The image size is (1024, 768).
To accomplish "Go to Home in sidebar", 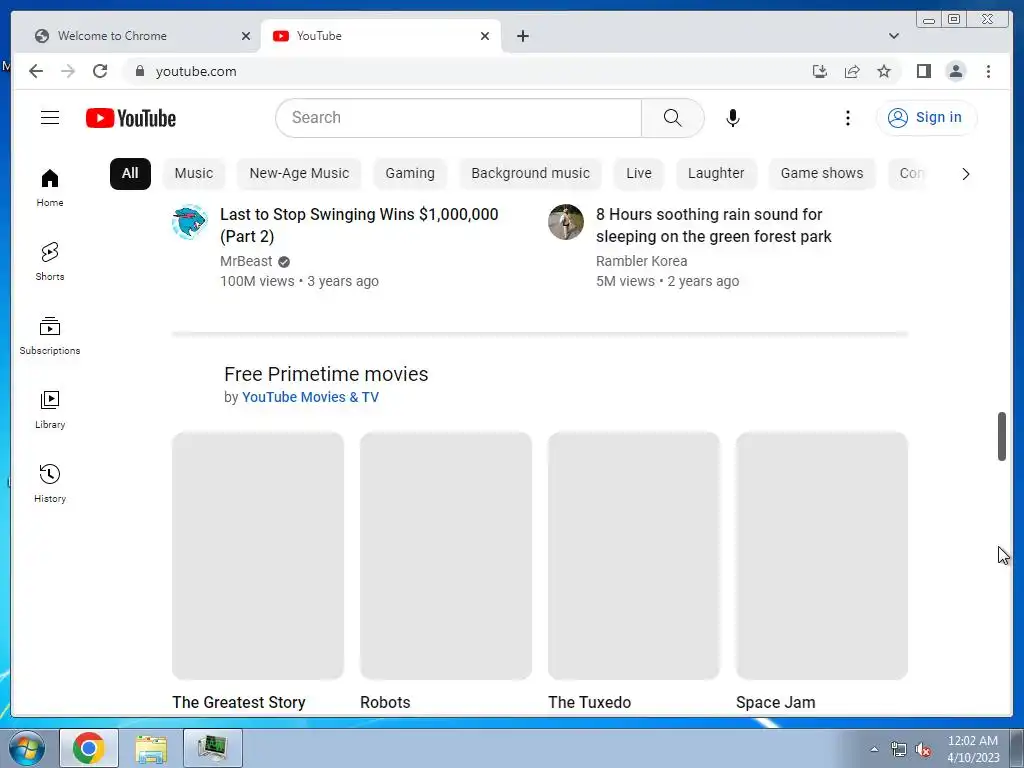I will coord(50,187).
